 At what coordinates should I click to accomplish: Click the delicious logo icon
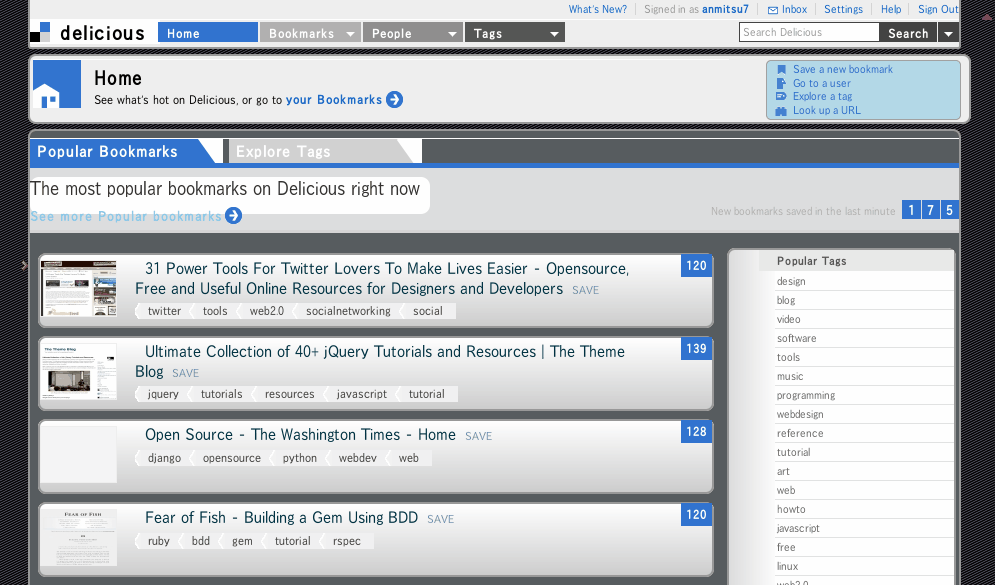[40, 32]
